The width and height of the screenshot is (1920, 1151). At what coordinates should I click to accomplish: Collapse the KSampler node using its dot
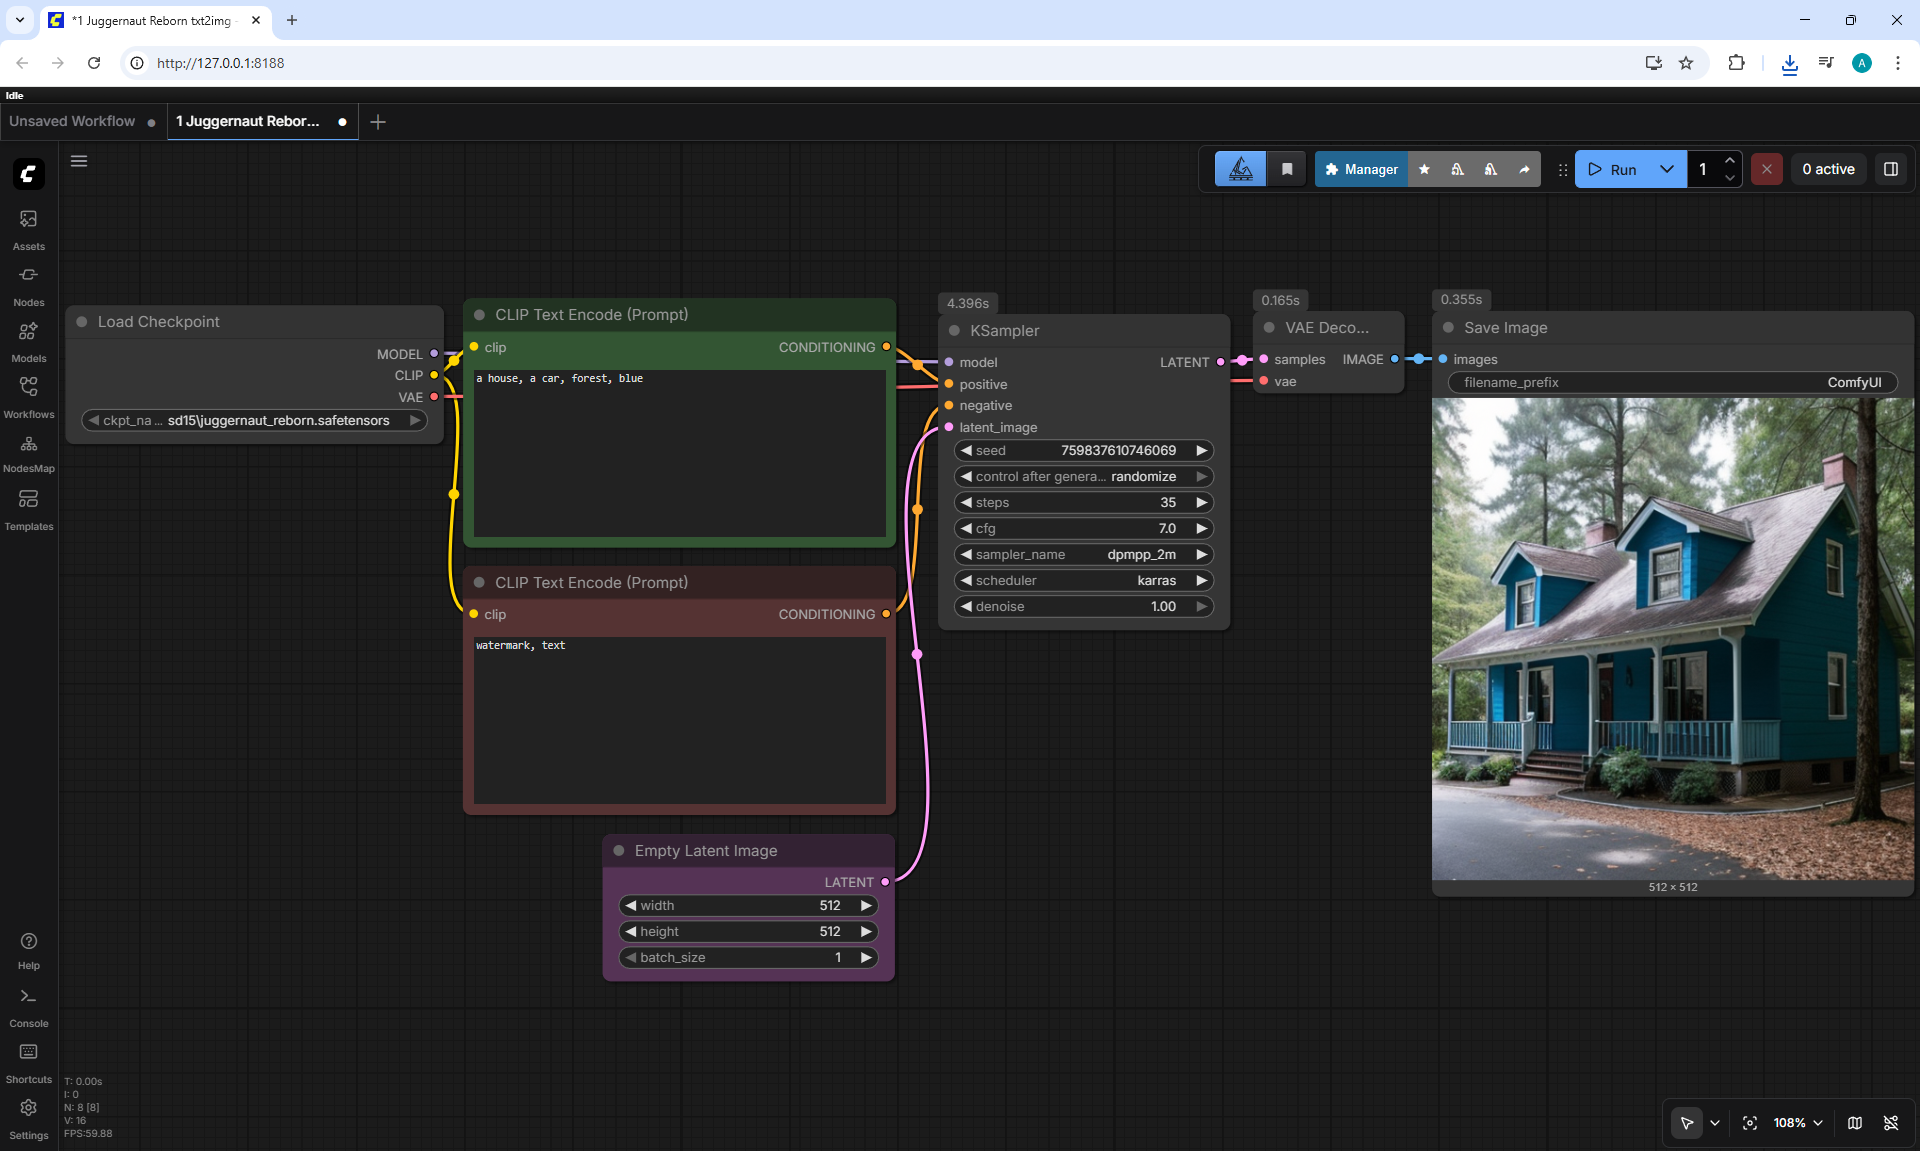[954, 331]
